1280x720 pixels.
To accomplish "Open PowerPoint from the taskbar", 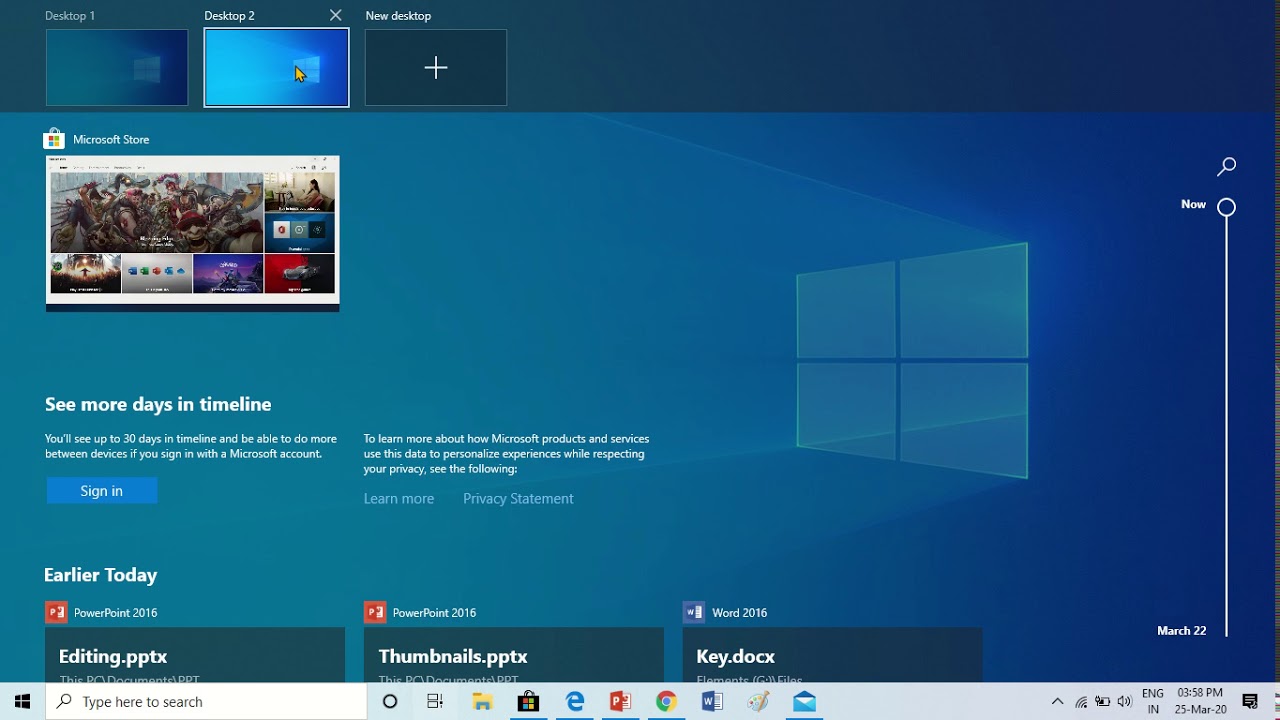I will (620, 702).
